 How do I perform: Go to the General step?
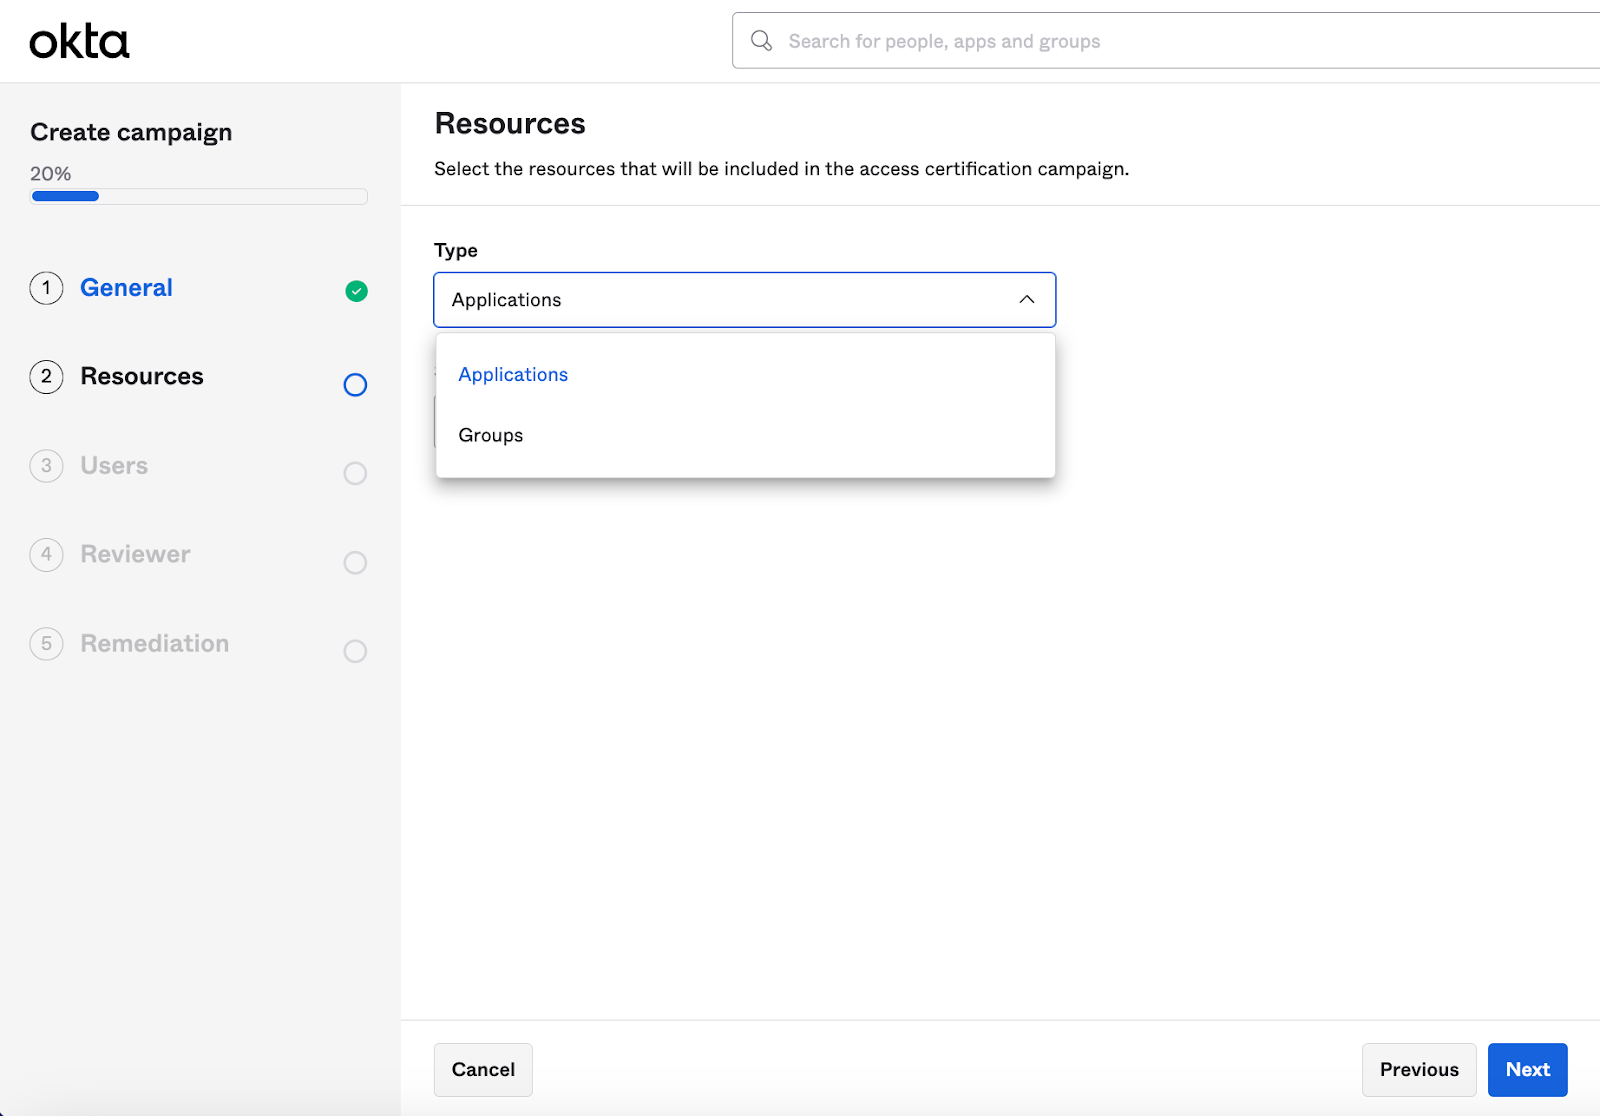[x=126, y=288]
